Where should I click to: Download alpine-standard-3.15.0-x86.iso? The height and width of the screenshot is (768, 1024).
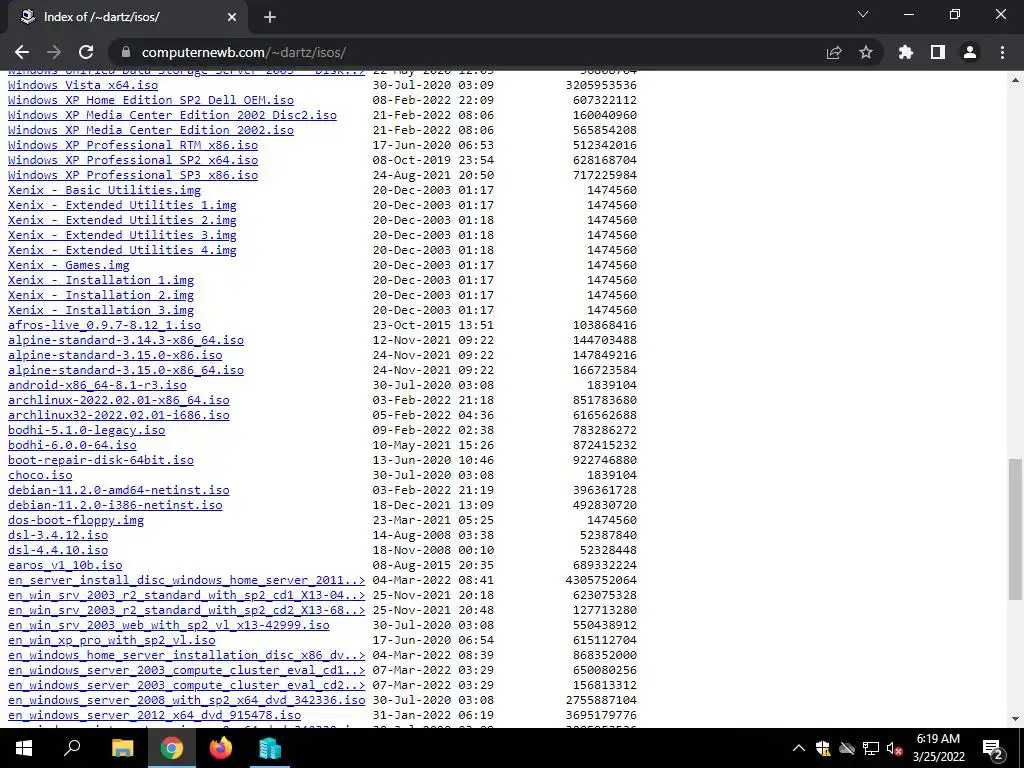click(115, 355)
